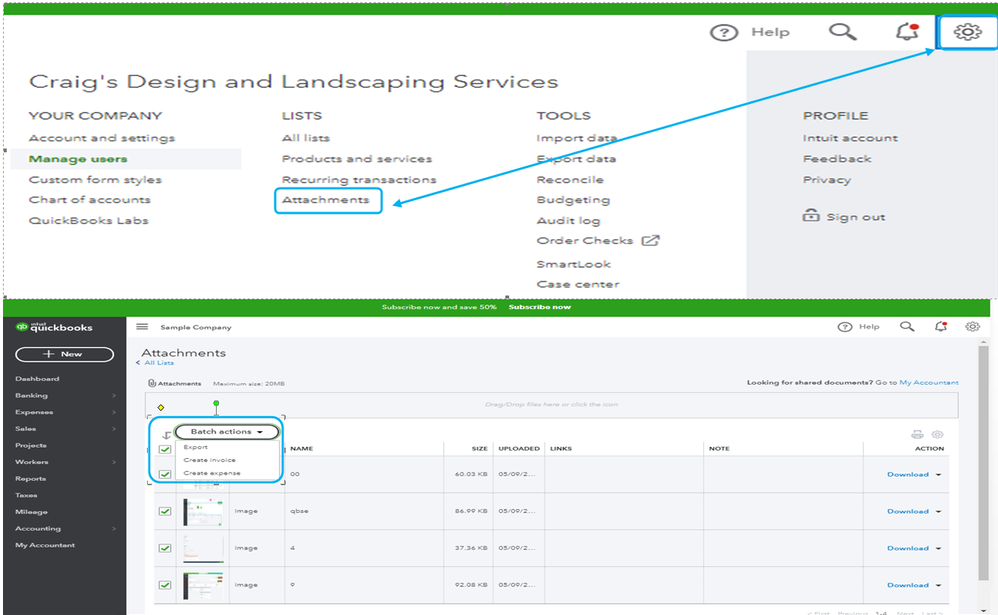The height and width of the screenshot is (615, 998).
Task: Click the external link icon beside Order Checks
Action: click(650, 241)
